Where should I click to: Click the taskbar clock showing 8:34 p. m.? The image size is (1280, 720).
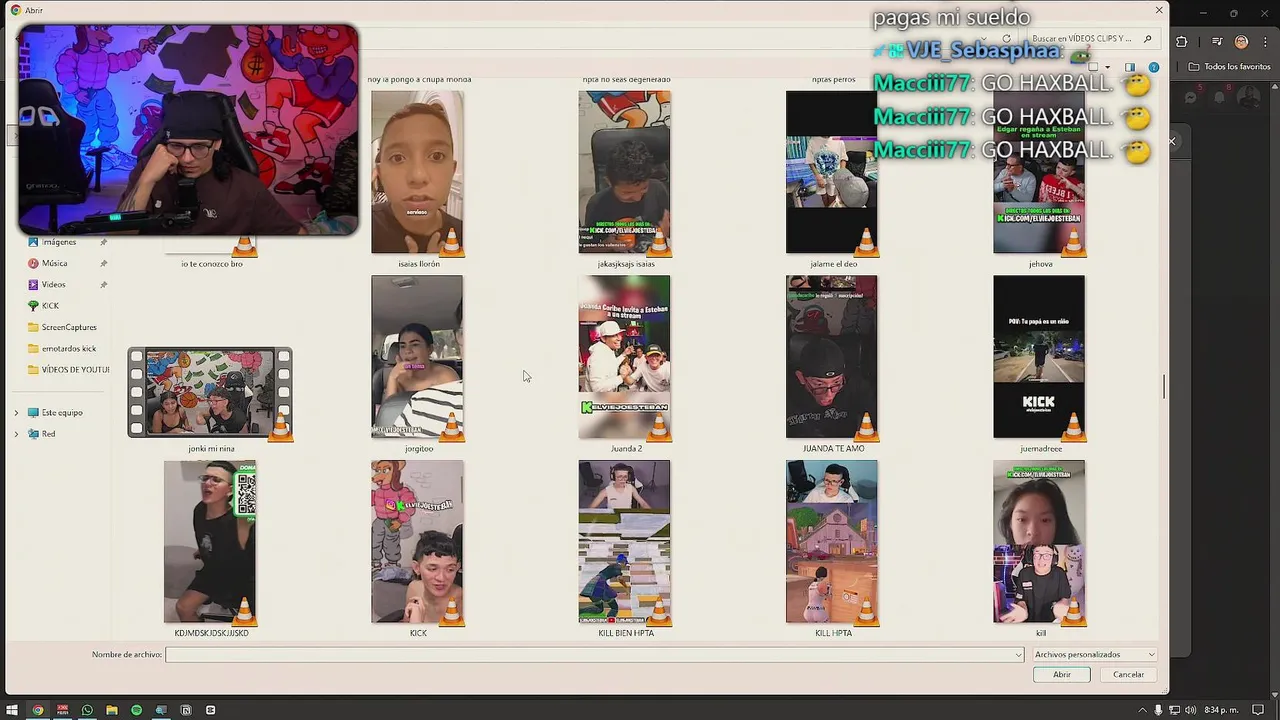tap(1221, 710)
